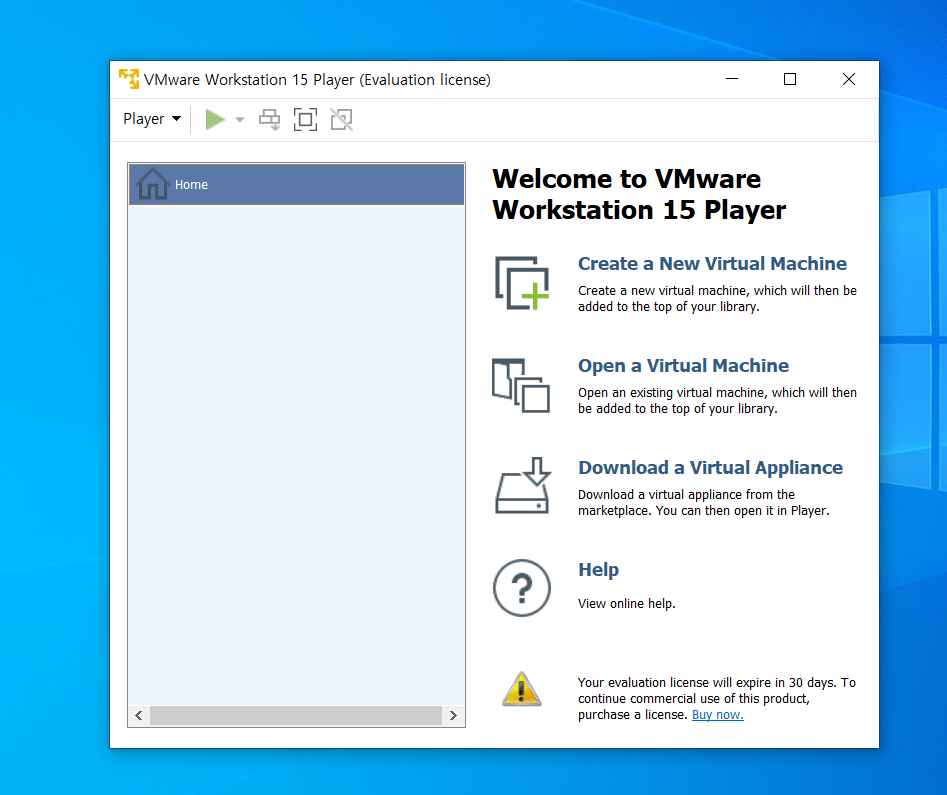Click 'Welcome to VMware Workstation 15 Player' heading
947x795 pixels.
coord(639,195)
